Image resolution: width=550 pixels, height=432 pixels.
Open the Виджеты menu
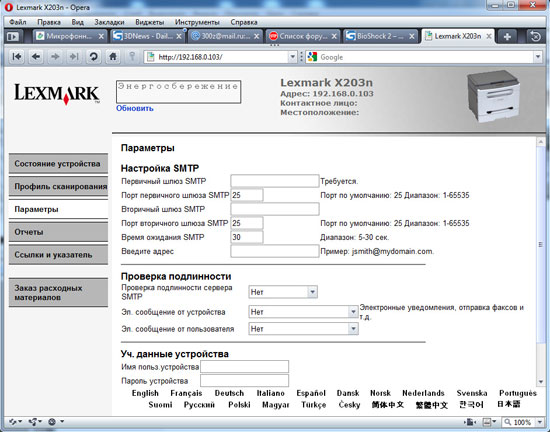click(150, 22)
